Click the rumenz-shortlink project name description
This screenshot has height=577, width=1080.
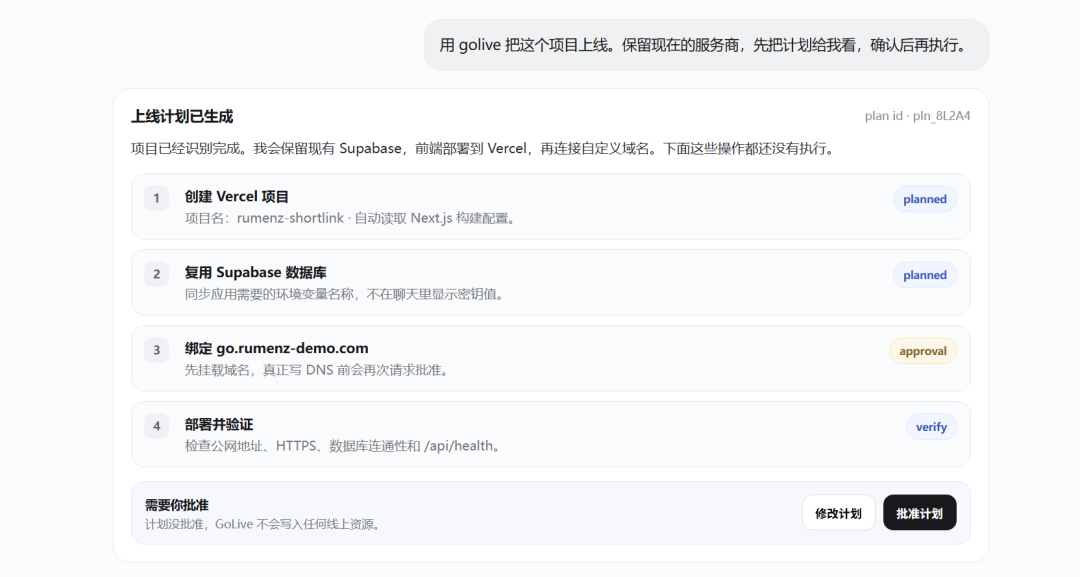(351, 218)
